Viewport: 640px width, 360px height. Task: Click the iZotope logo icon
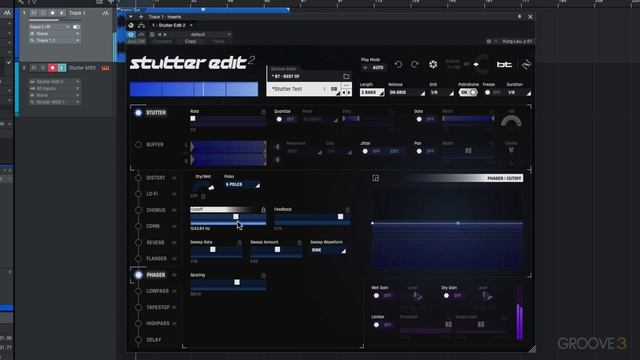(527, 64)
